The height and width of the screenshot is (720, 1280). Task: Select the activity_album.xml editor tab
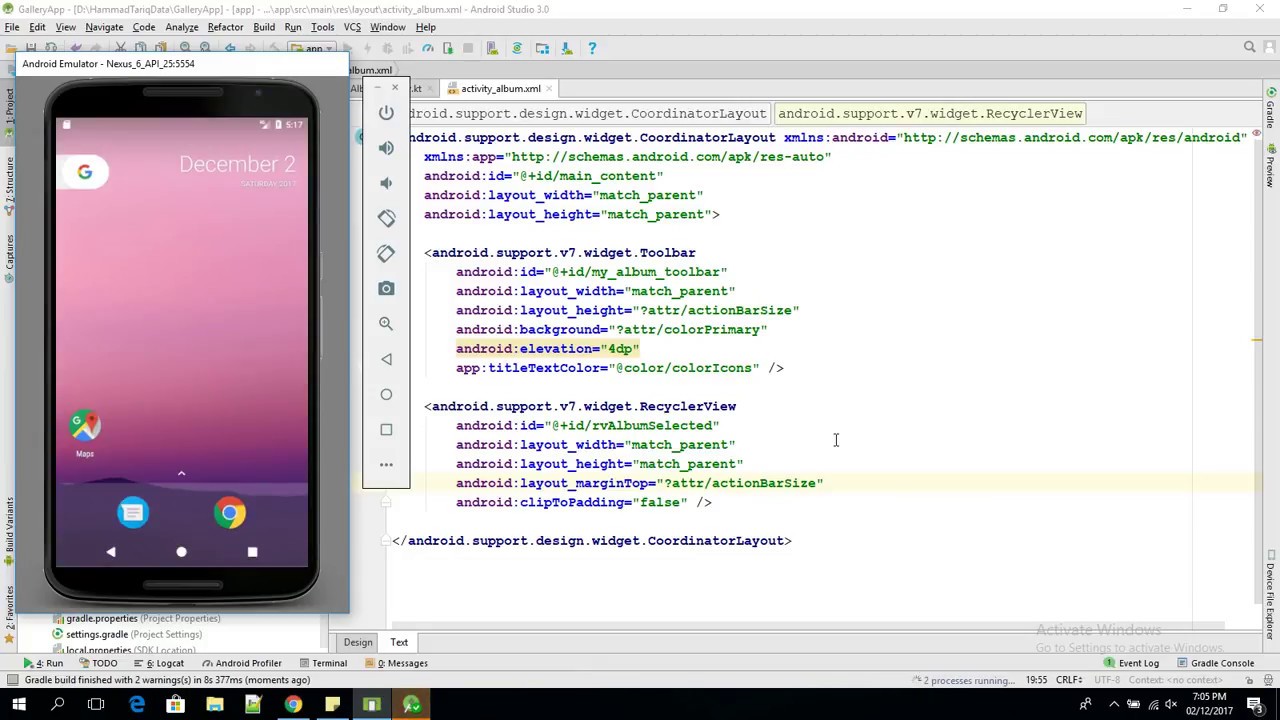point(500,88)
